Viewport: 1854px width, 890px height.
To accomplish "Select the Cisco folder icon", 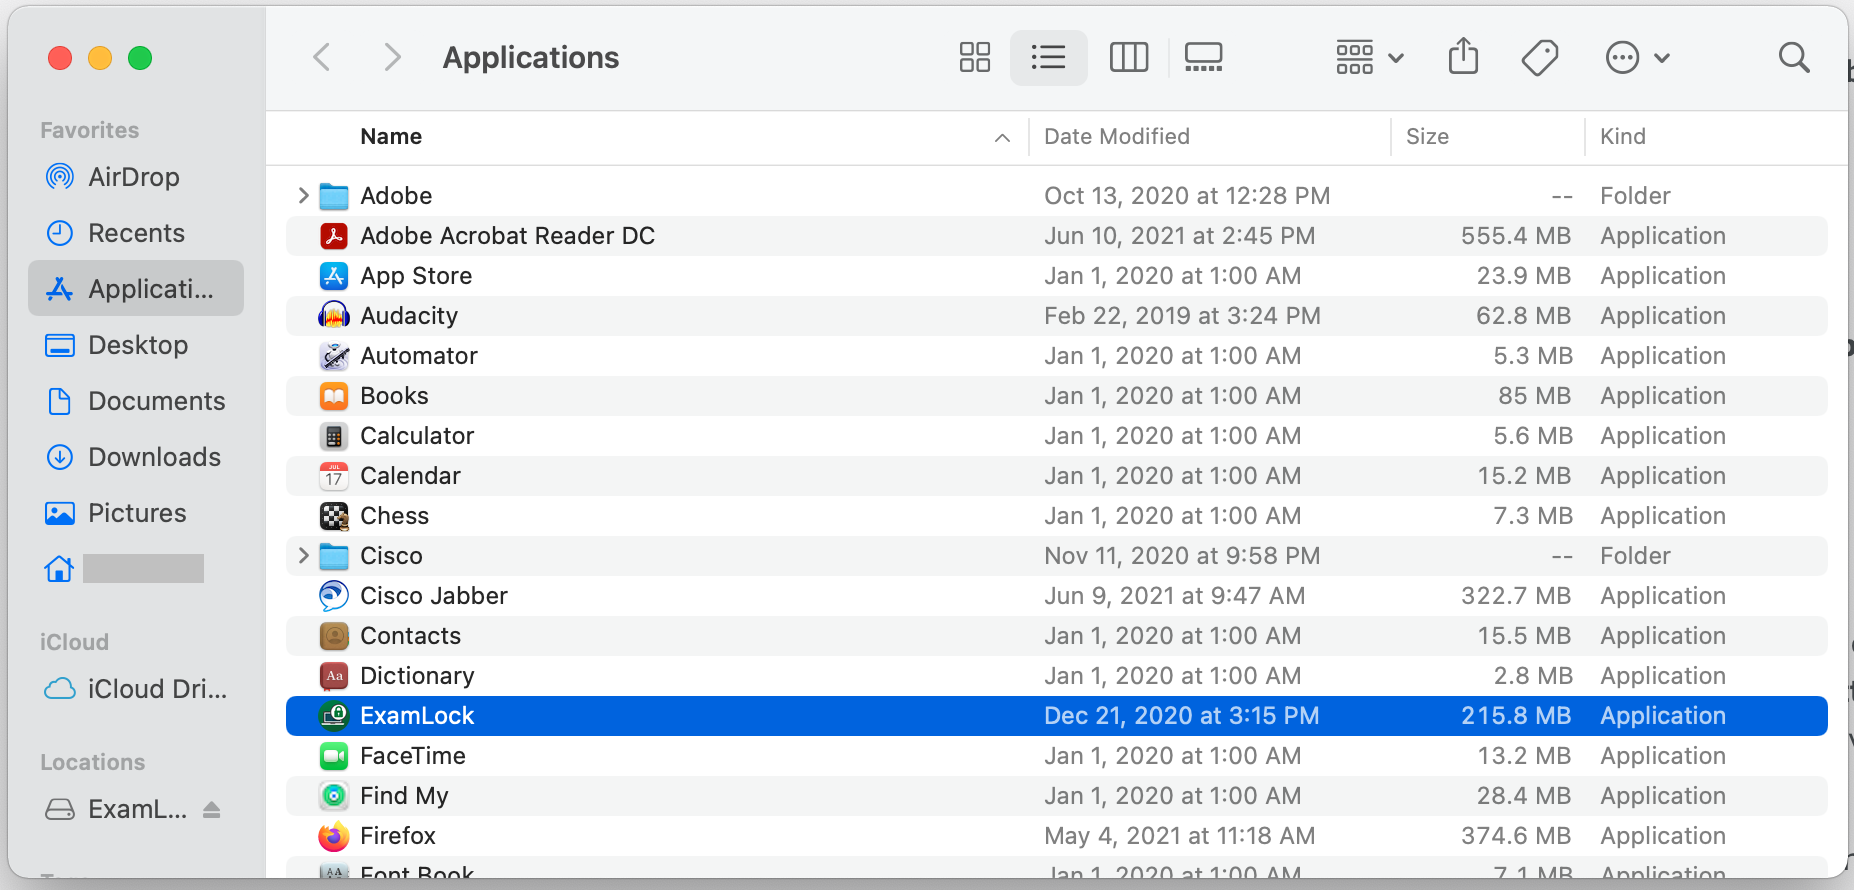I will coord(334,556).
